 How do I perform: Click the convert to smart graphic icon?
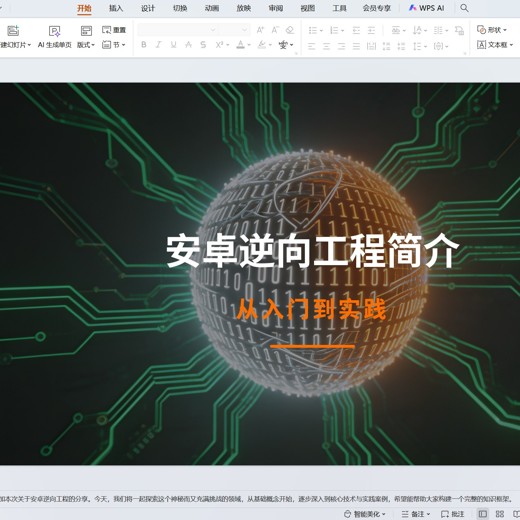[459, 31]
